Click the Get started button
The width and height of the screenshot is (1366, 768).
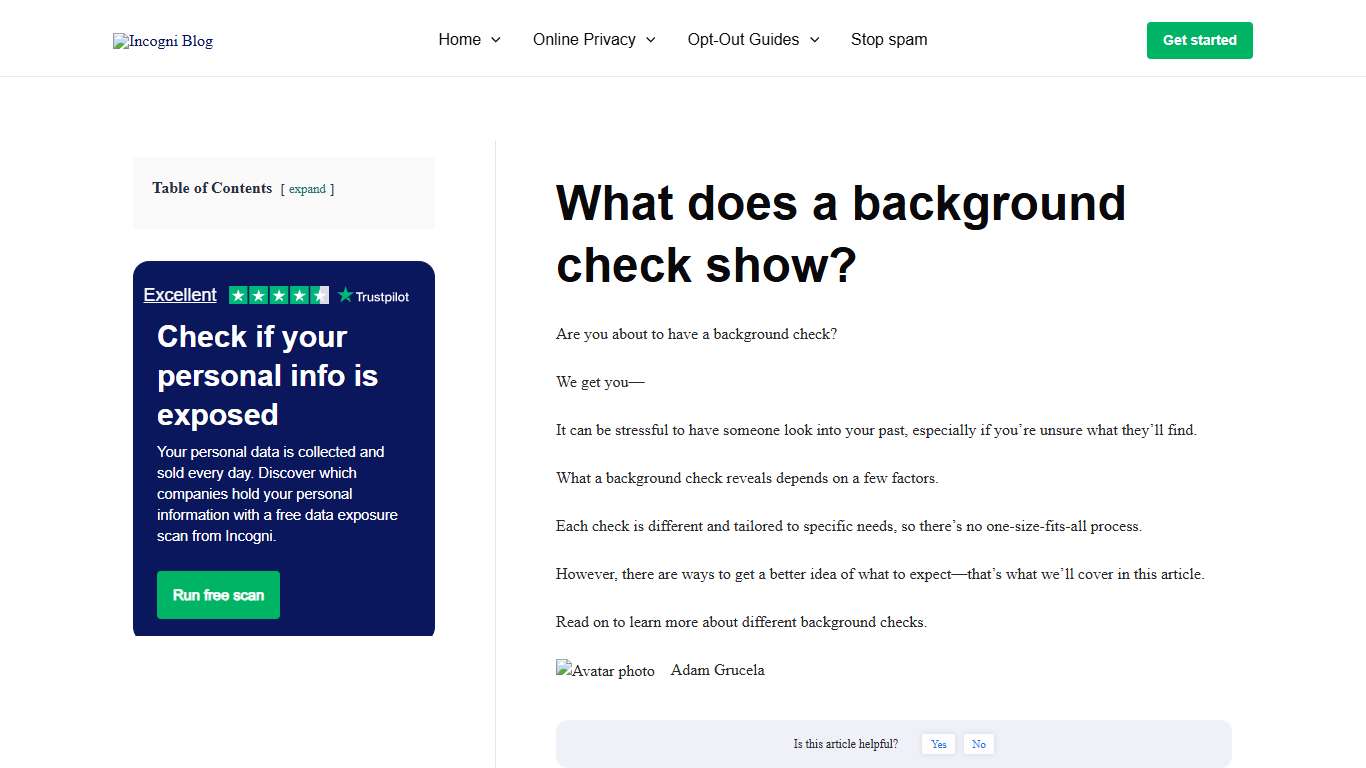tap(1199, 40)
